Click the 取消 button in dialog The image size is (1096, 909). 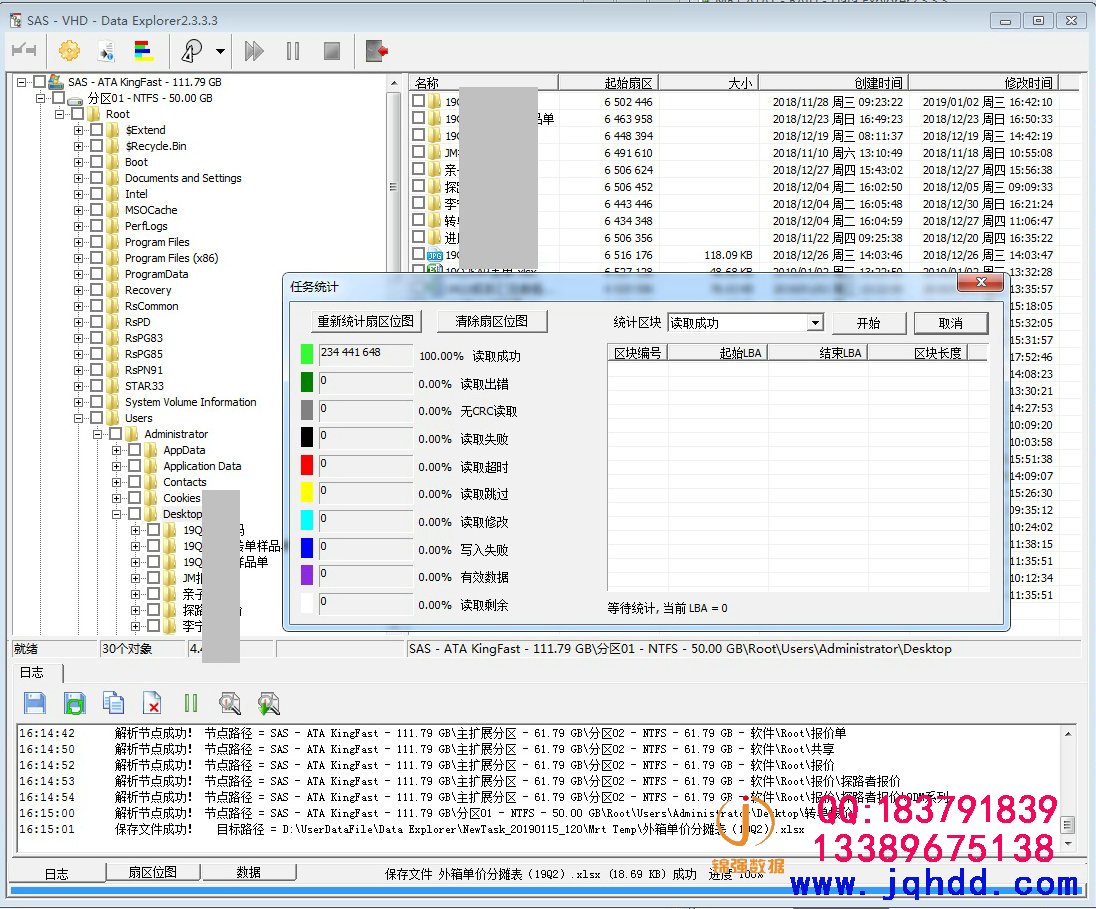pyautogui.click(x=951, y=323)
